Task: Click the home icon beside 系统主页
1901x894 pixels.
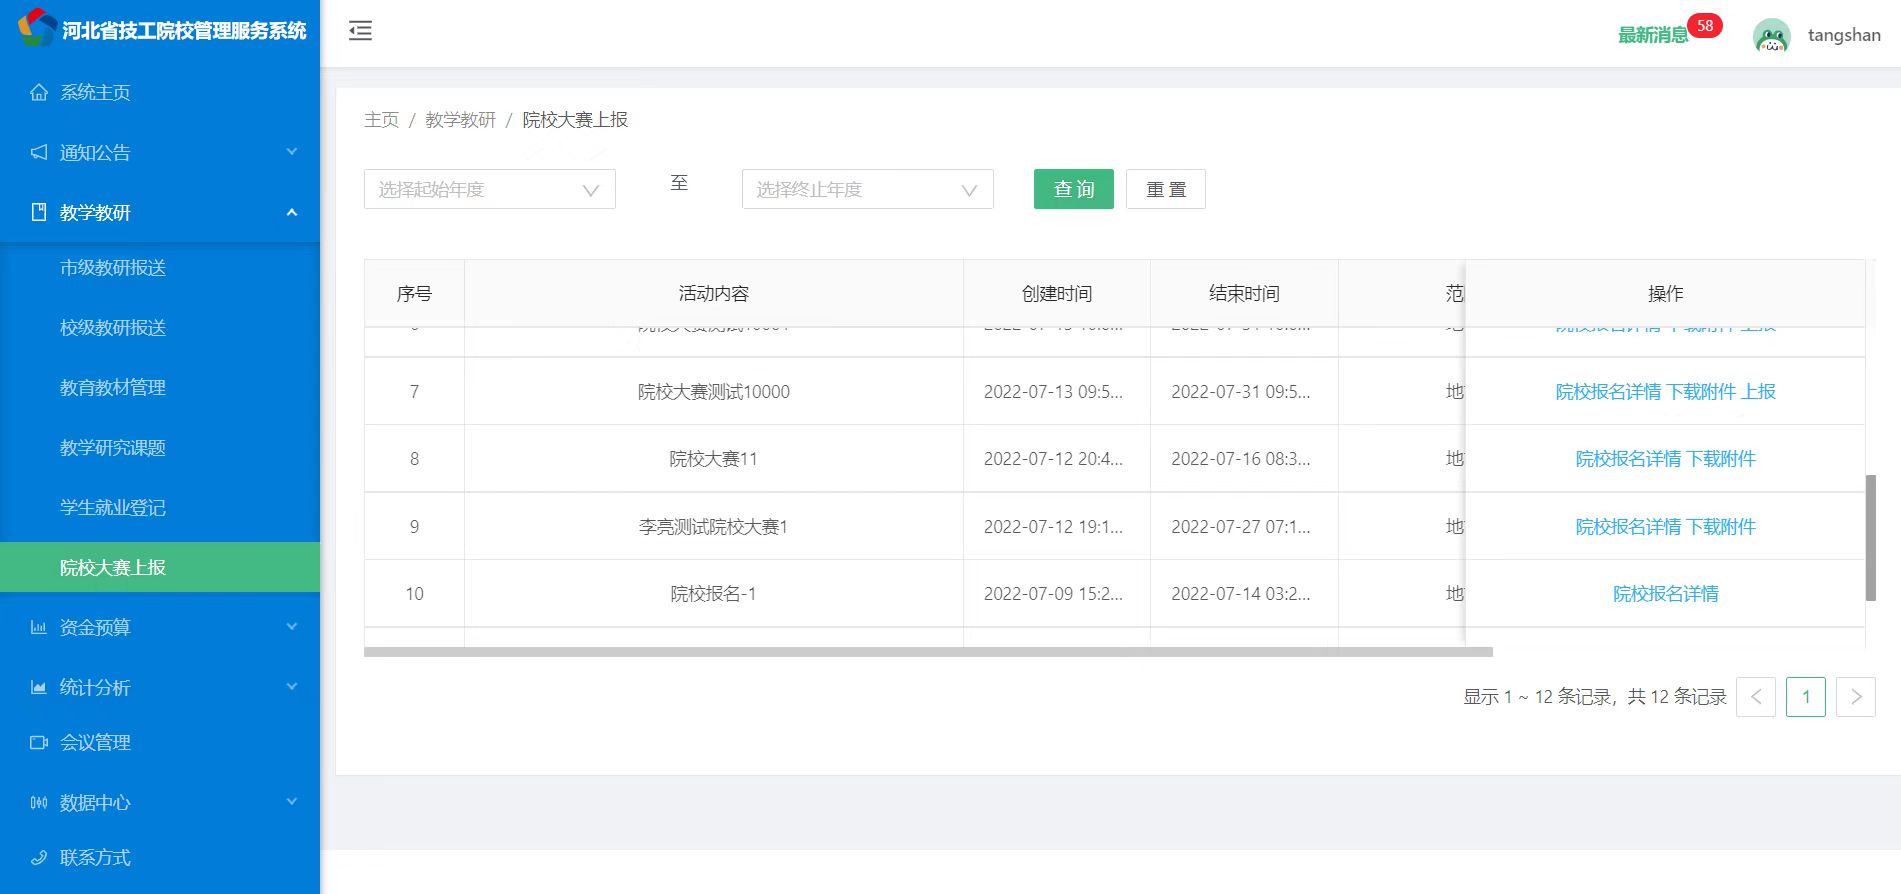Action: tap(39, 92)
